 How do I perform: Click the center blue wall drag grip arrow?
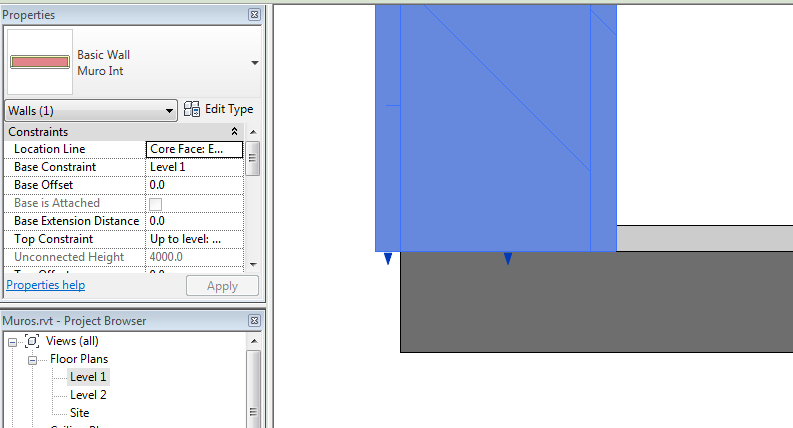pos(508,259)
